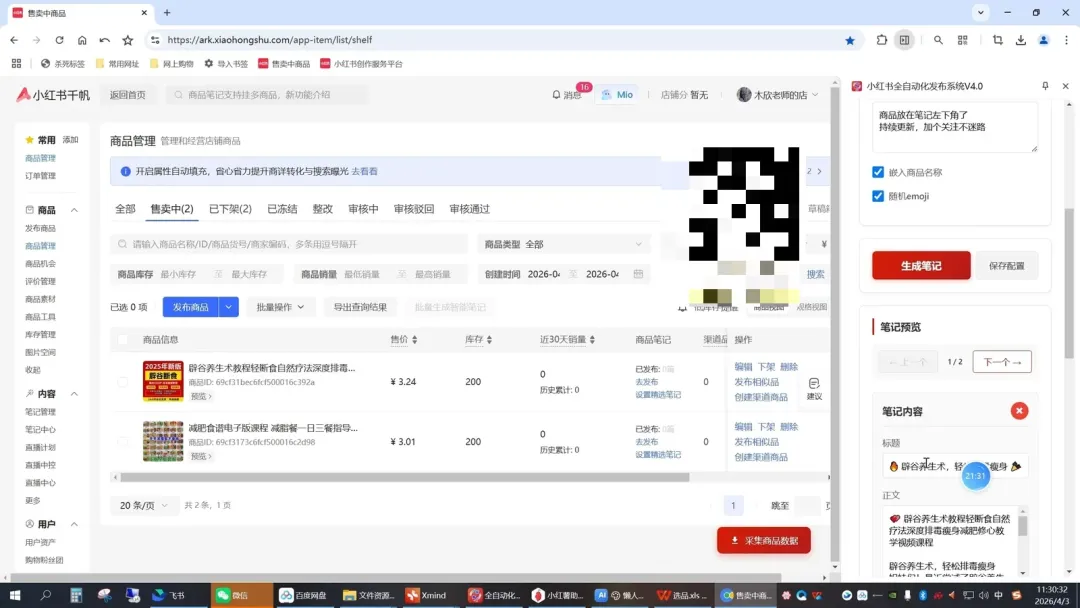
Task: Click the 搜索 link in filters
Action: tap(816, 274)
